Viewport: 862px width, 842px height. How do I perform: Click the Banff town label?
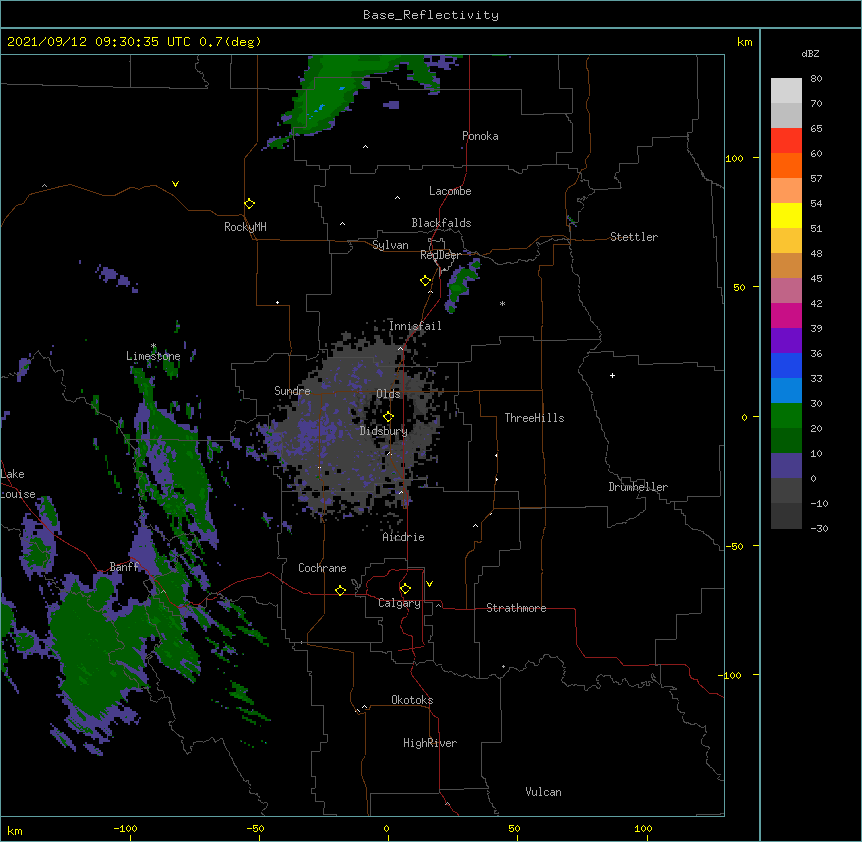pos(124,567)
